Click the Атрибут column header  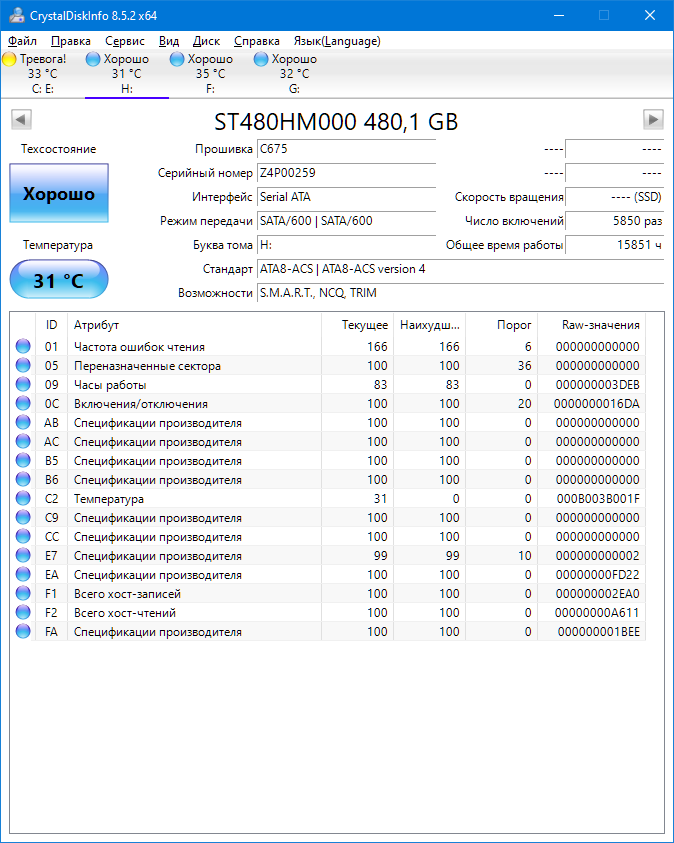point(194,325)
